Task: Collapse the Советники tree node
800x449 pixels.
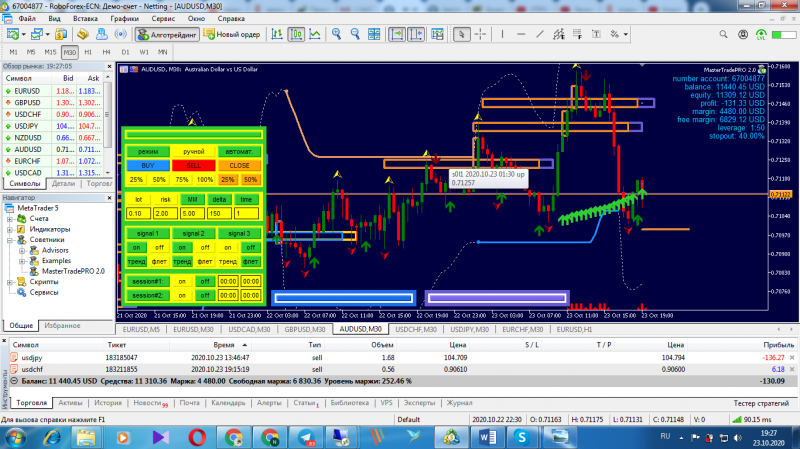Action: point(10,240)
